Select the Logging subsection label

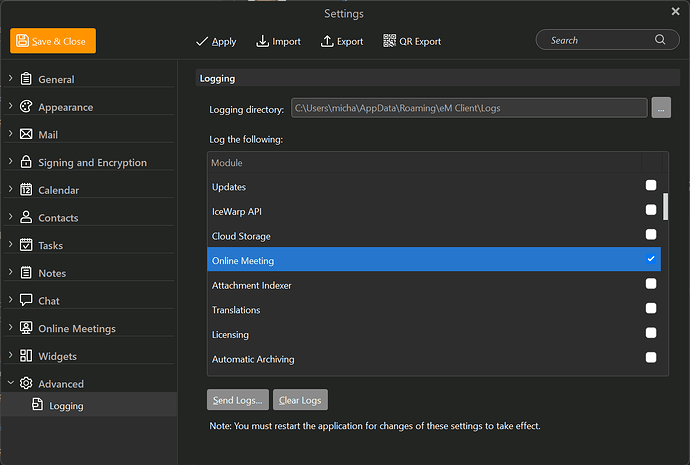(x=66, y=406)
